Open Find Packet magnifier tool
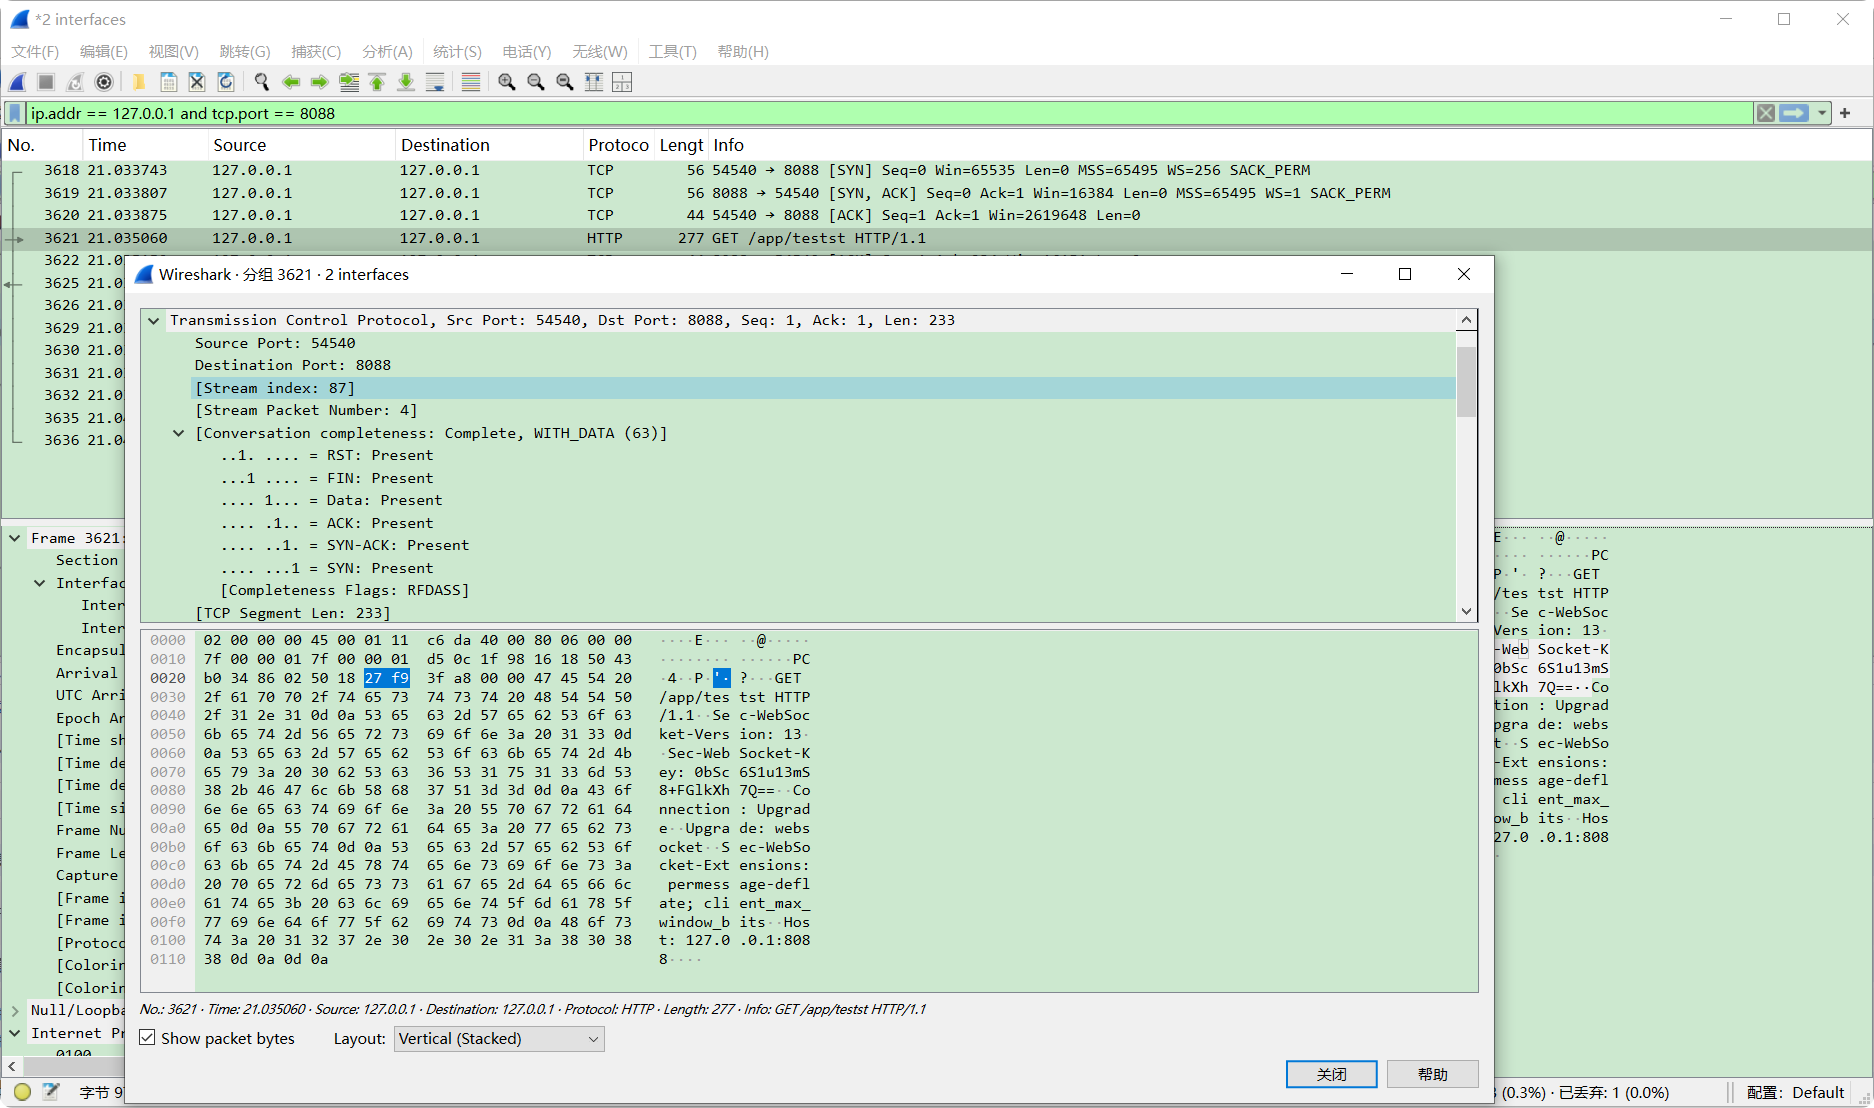Viewport: 1874px width, 1108px height. (262, 82)
